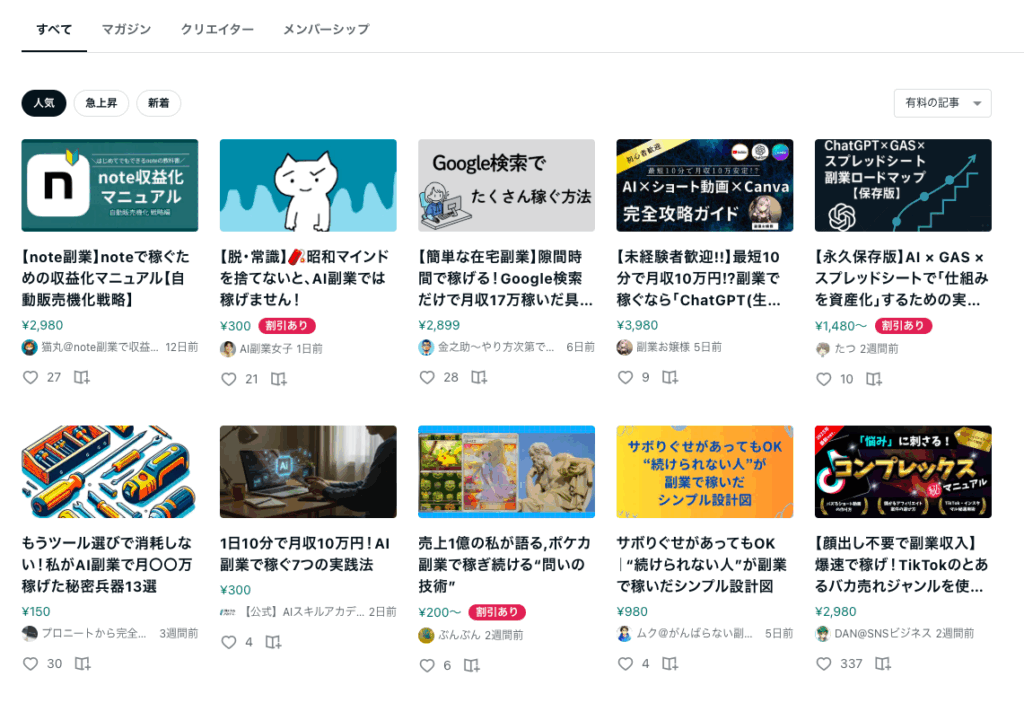Visit author たつ profile name

point(845,349)
